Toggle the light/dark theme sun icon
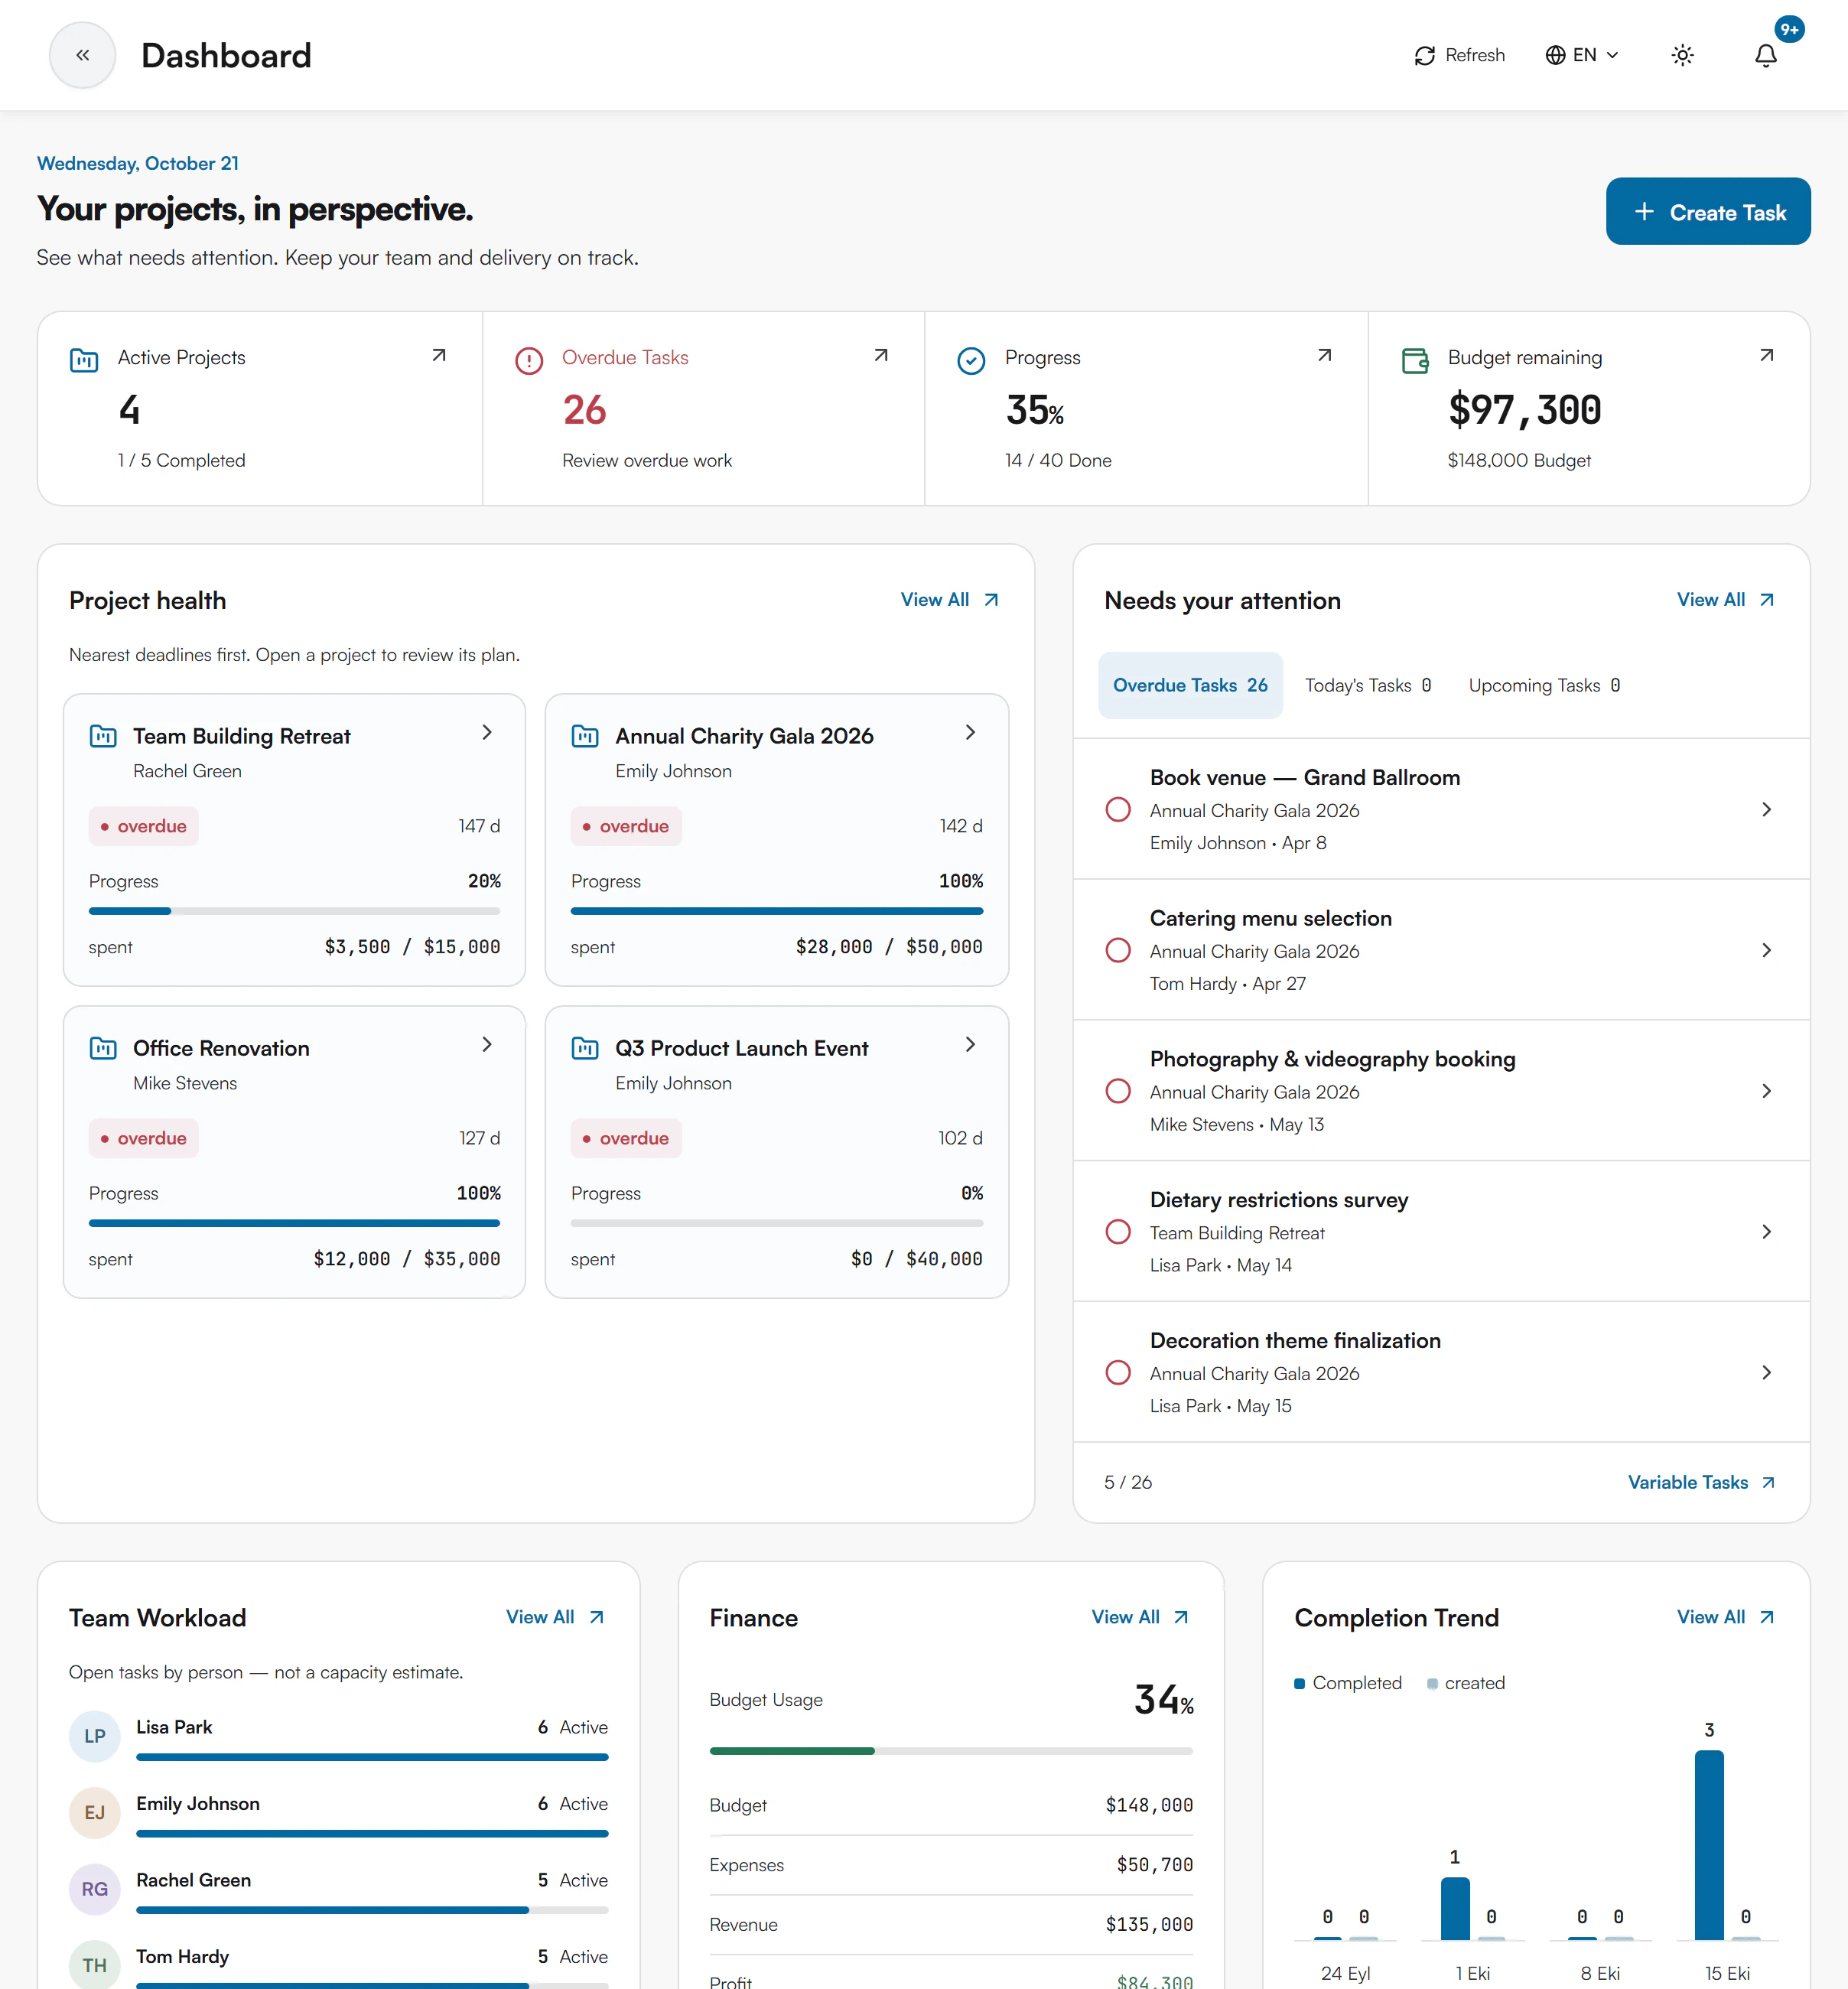Image resolution: width=1848 pixels, height=1989 pixels. pos(1682,55)
